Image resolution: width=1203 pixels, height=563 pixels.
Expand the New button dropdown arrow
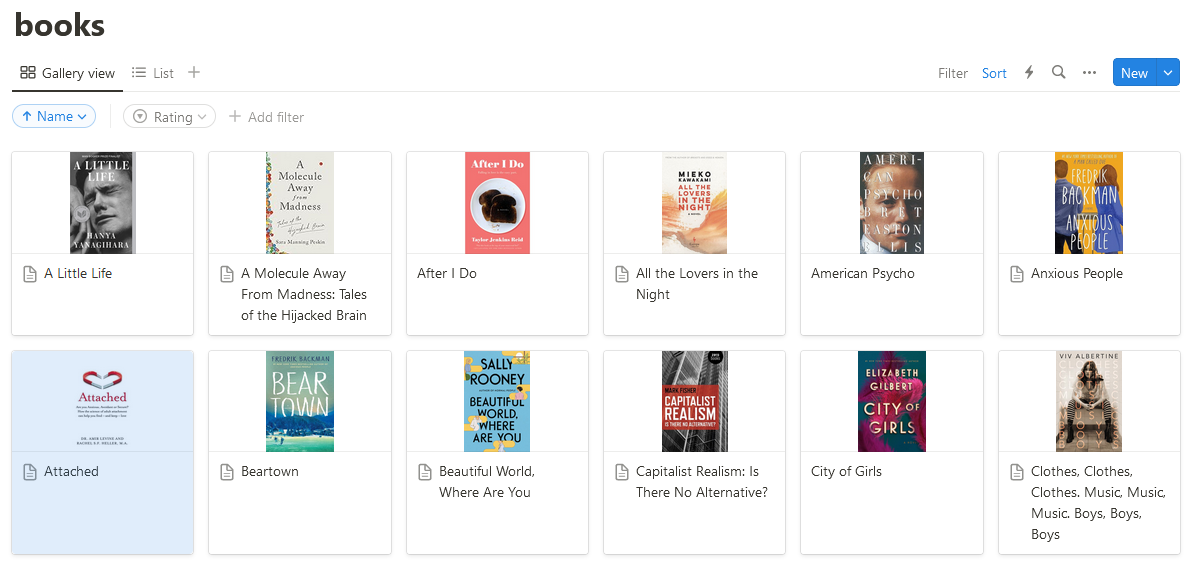[1169, 73]
